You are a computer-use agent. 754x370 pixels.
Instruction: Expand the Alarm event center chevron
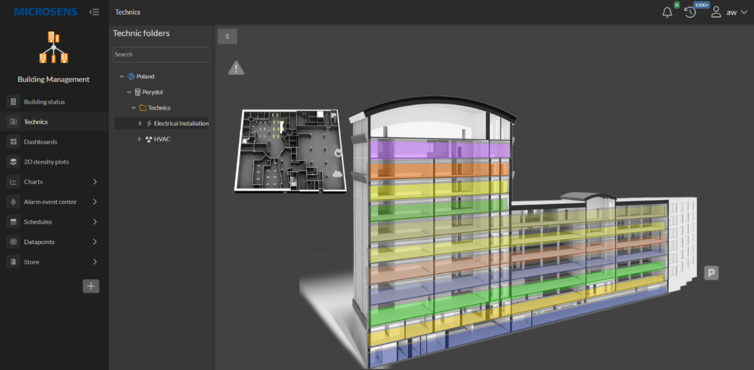pyautogui.click(x=95, y=202)
